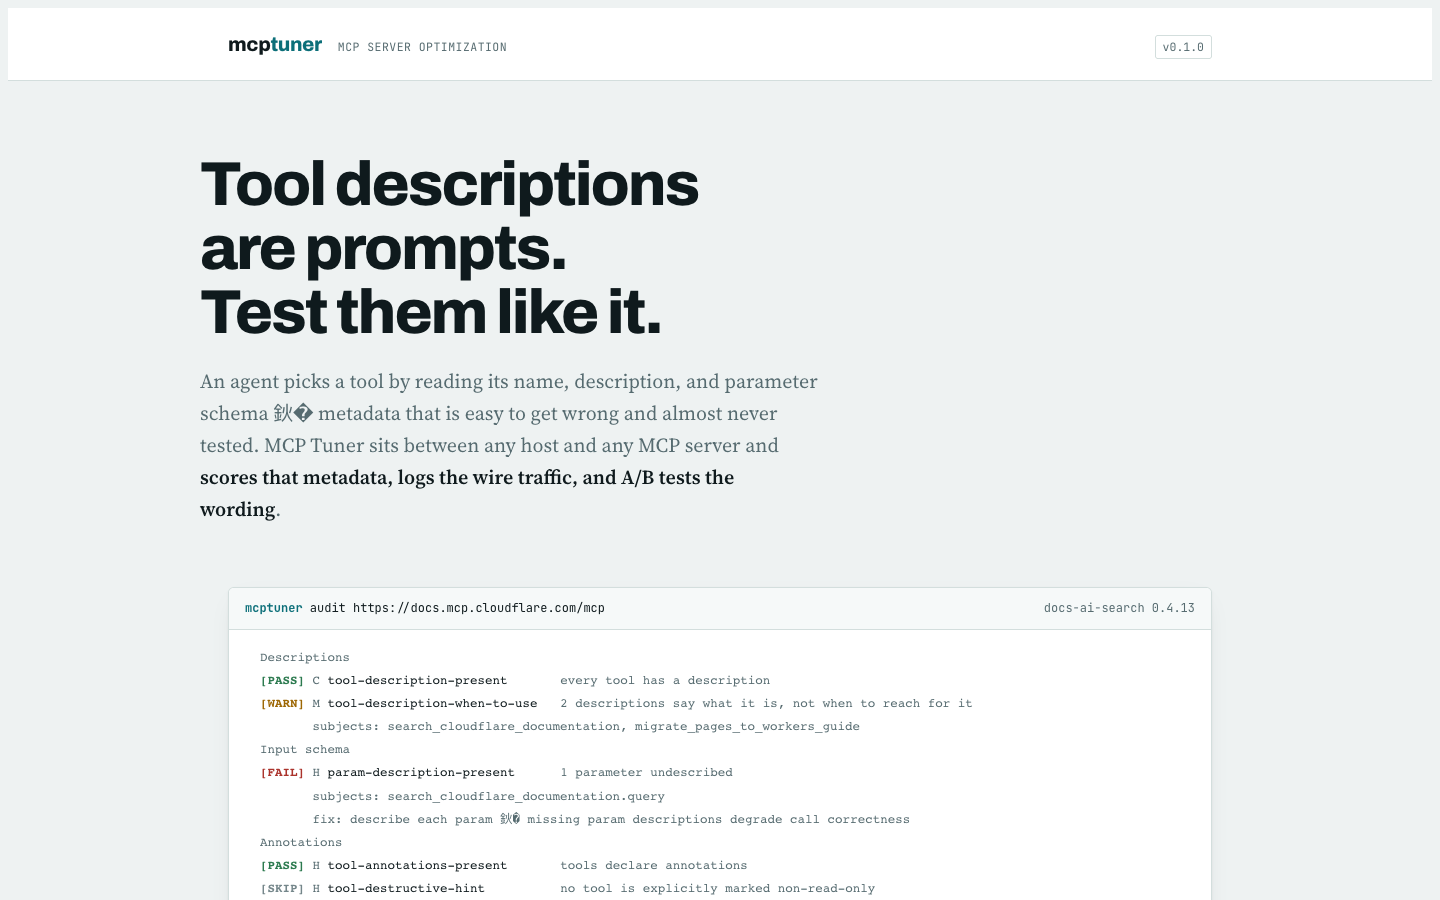Click the [SKIP] status tag

282,888
